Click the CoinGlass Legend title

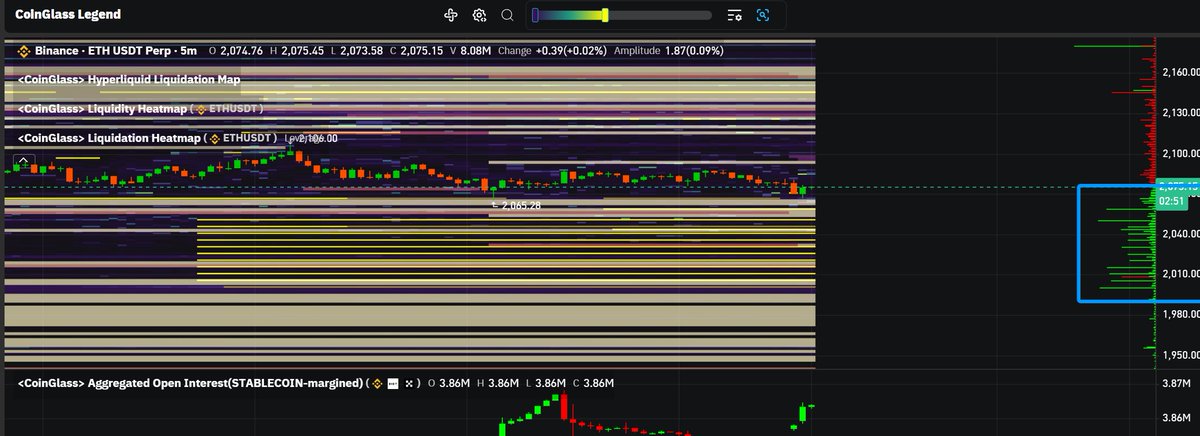tap(69, 15)
